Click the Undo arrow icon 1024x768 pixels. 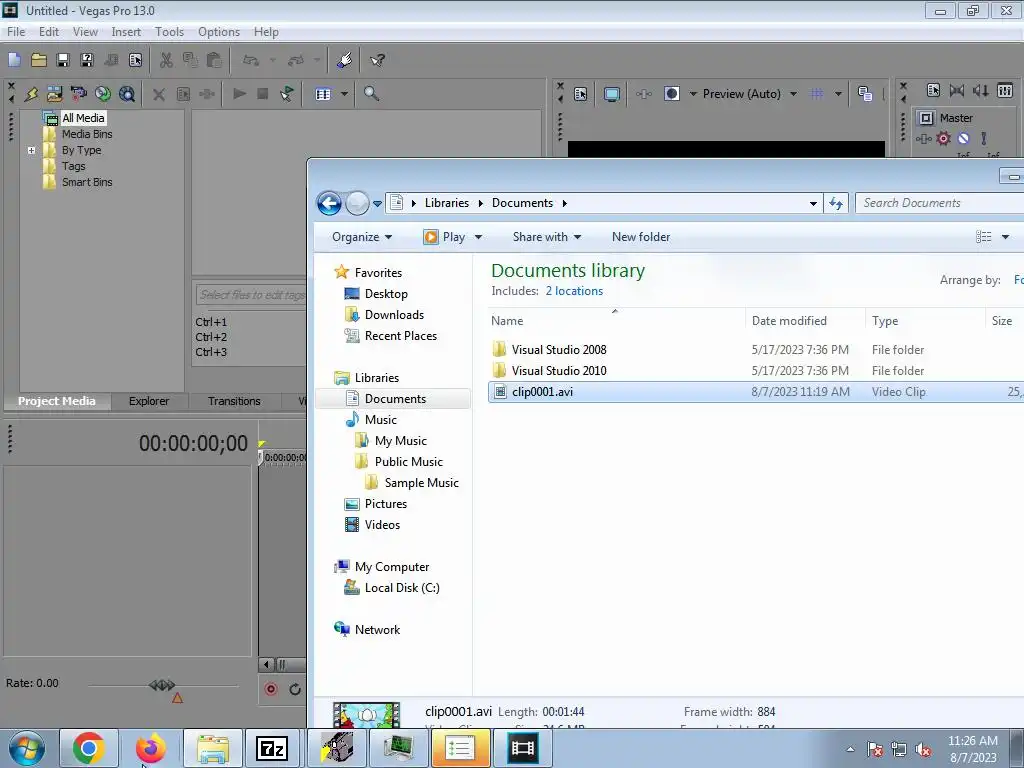pyautogui.click(x=251, y=60)
